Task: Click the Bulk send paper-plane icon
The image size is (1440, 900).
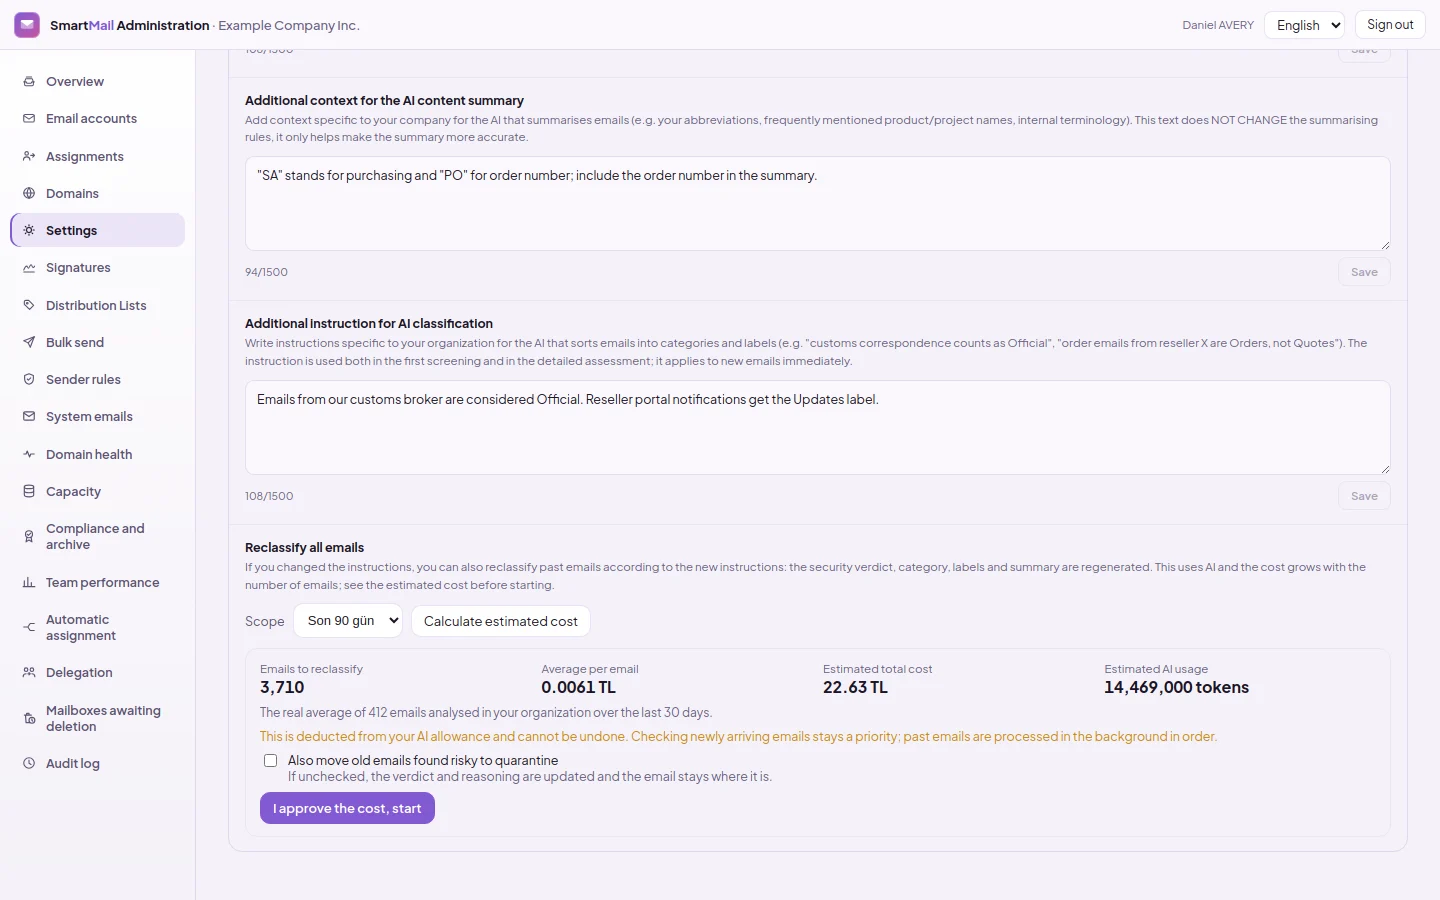Action: pos(29,342)
